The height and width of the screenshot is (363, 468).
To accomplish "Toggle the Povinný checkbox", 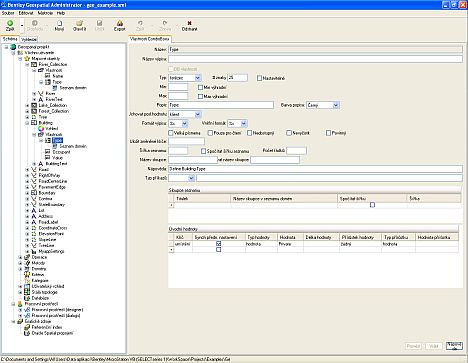I will (328, 133).
